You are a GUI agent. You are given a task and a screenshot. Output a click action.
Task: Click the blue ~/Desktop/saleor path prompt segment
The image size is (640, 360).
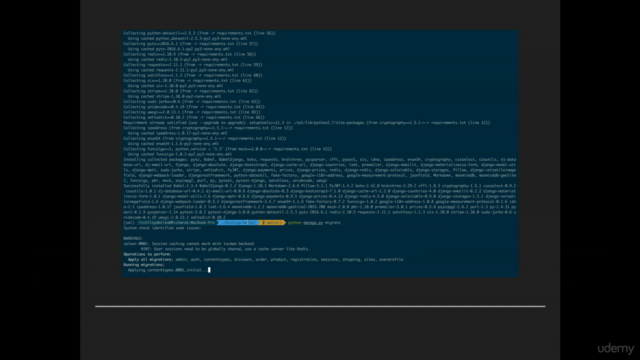[x=238, y=222]
